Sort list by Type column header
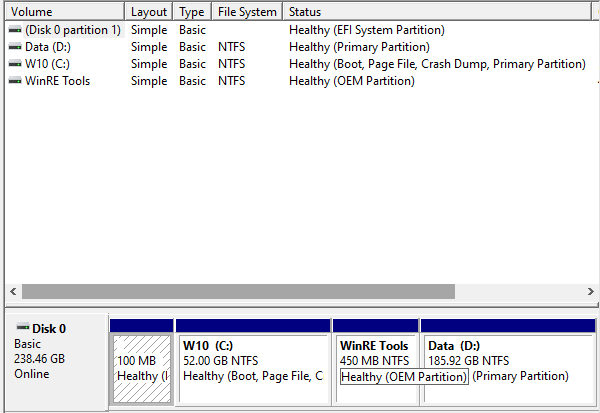The image size is (600, 413). tap(192, 11)
